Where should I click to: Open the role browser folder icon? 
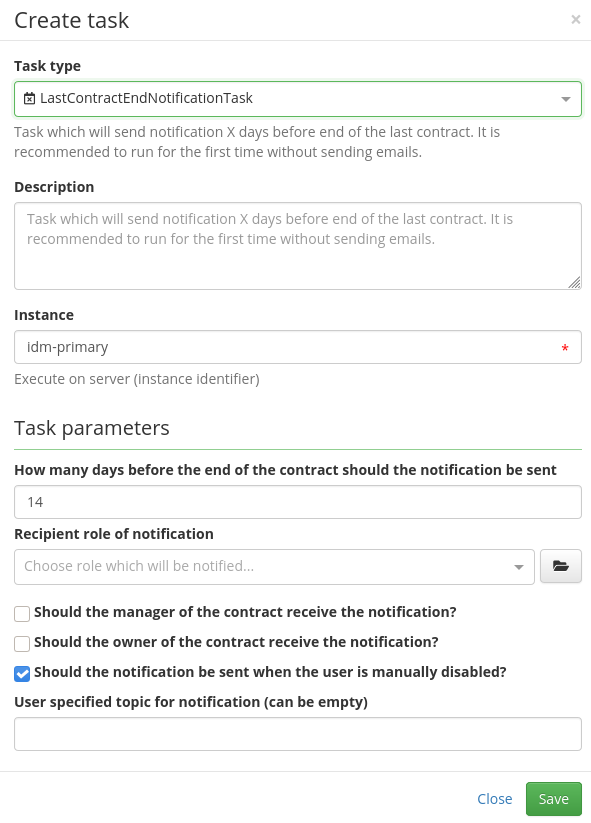click(x=561, y=566)
